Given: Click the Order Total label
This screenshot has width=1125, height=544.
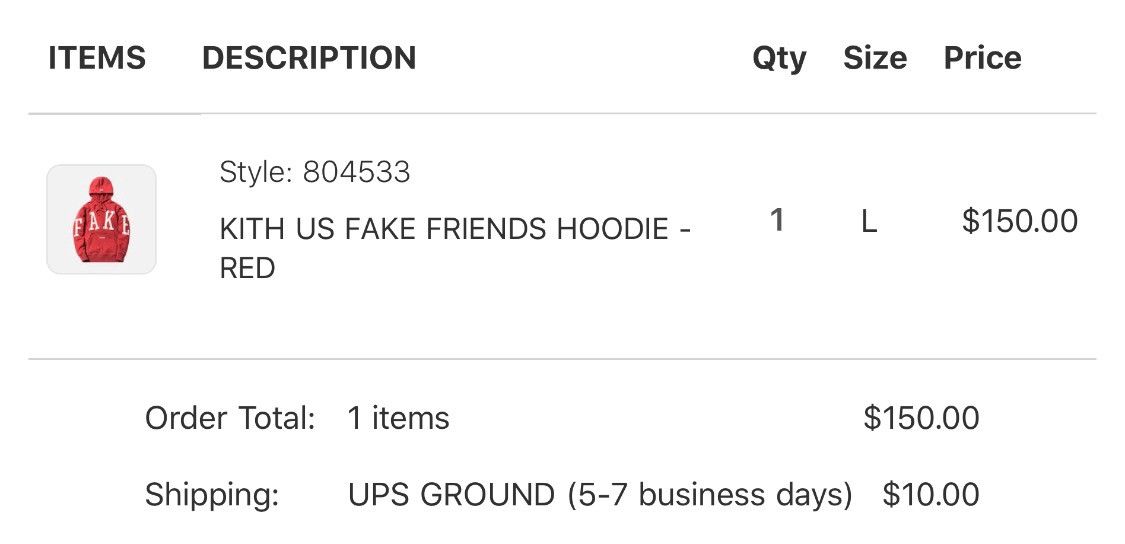Looking at the screenshot, I should [230, 418].
